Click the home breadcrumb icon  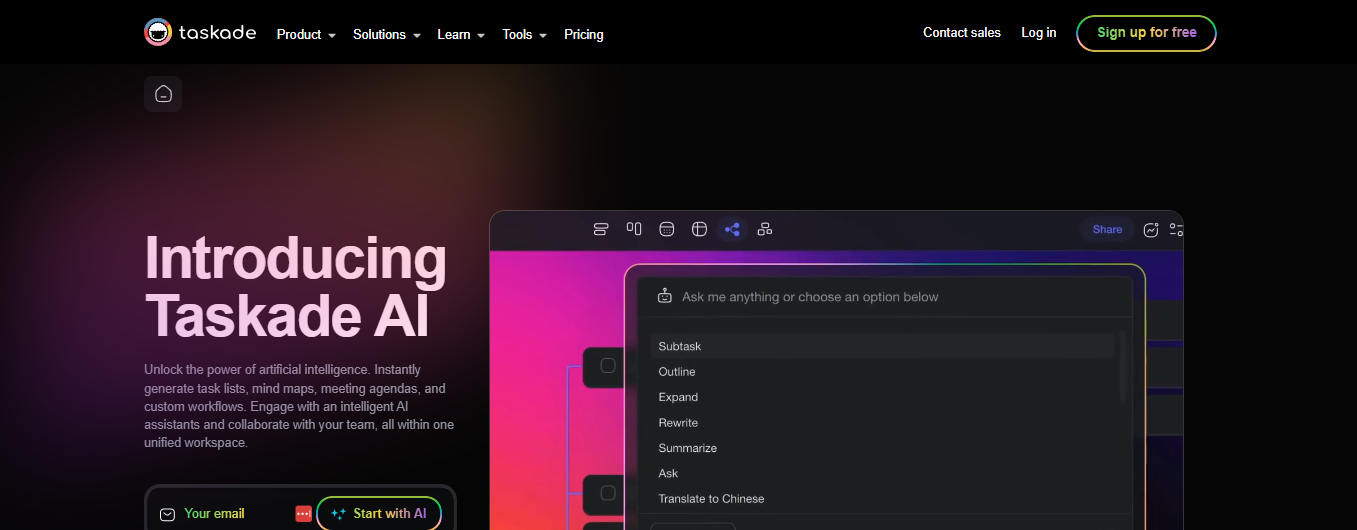click(163, 94)
